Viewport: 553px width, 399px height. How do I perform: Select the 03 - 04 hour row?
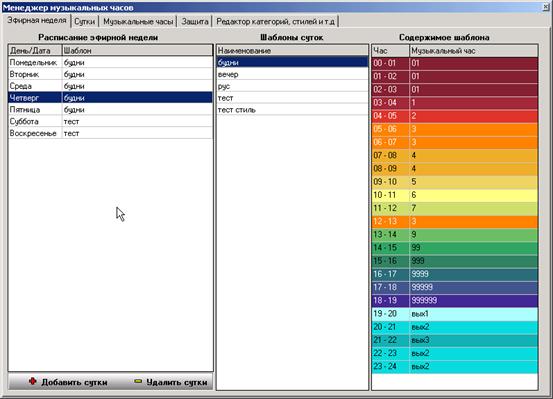coord(455,103)
